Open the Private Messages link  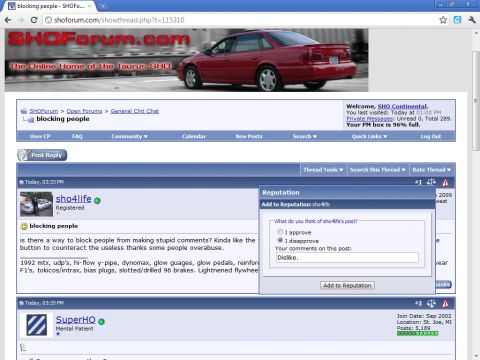point(370,119)
